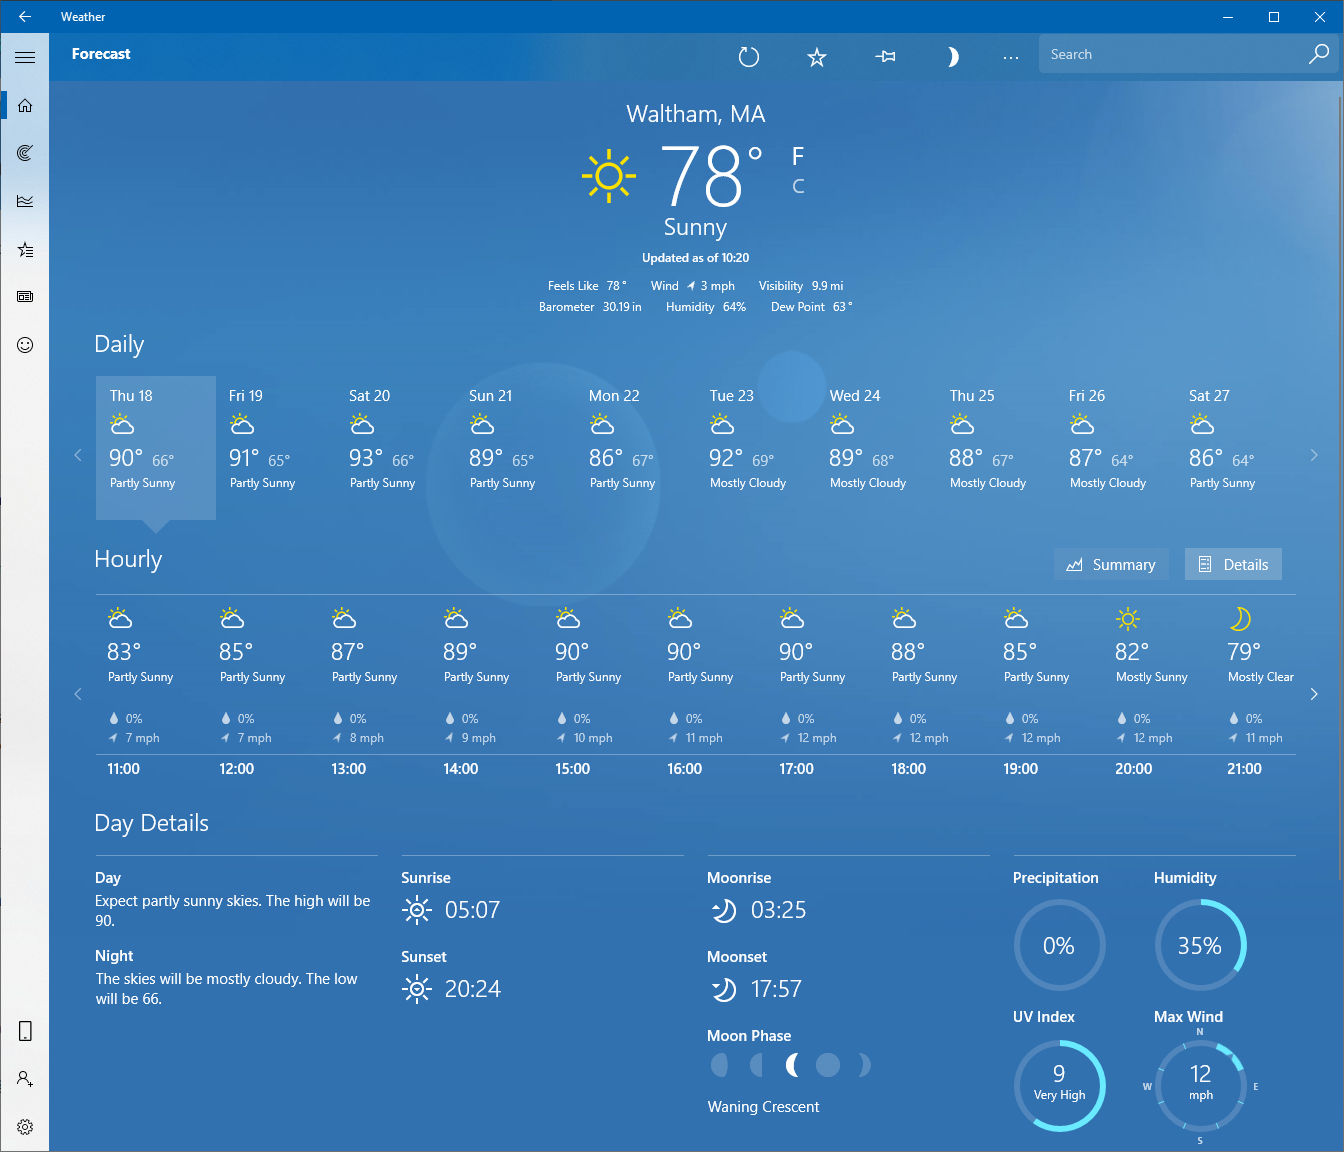The height and width of the screenshot is (1152, 1344).
Task: Select the Sun 21 daily forecast
Action: tap(516, 447)
